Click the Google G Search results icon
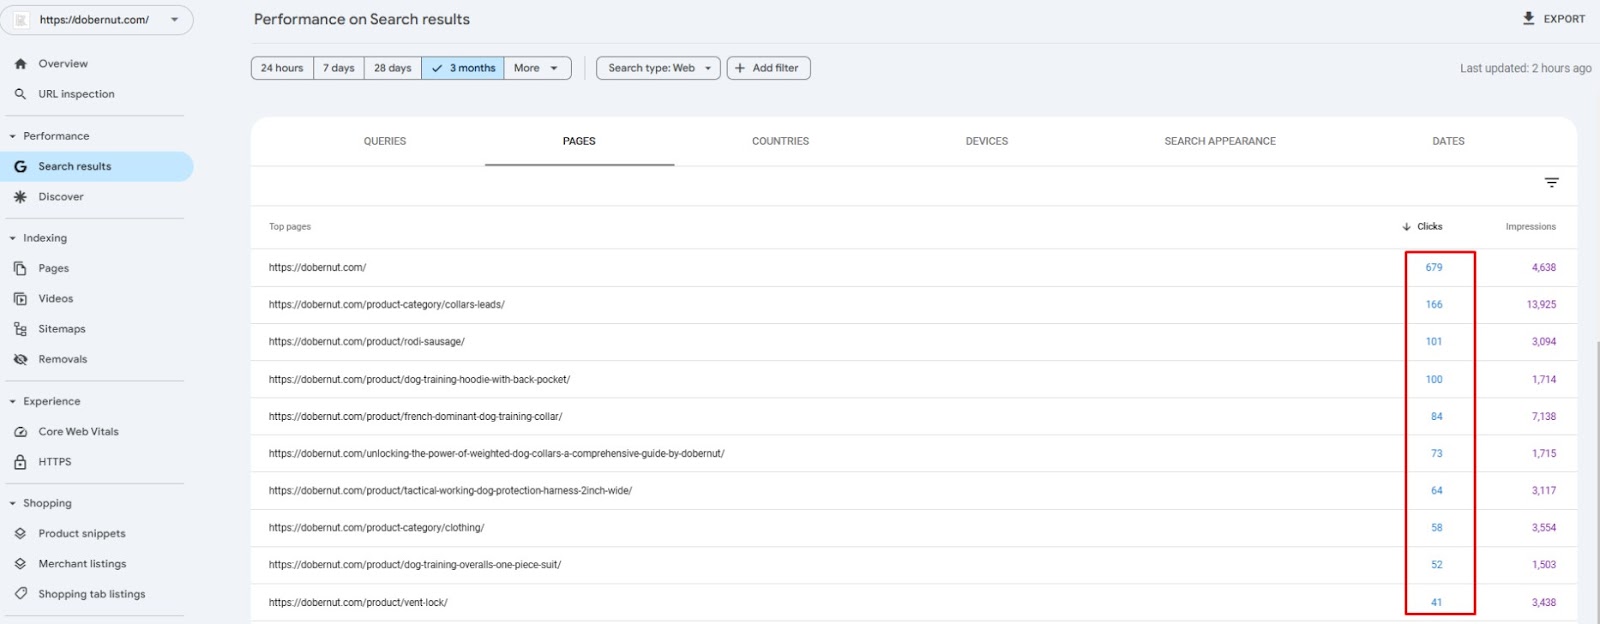Image resolution: width=1600 pixels, height=624 pixels. pos(20,167)
